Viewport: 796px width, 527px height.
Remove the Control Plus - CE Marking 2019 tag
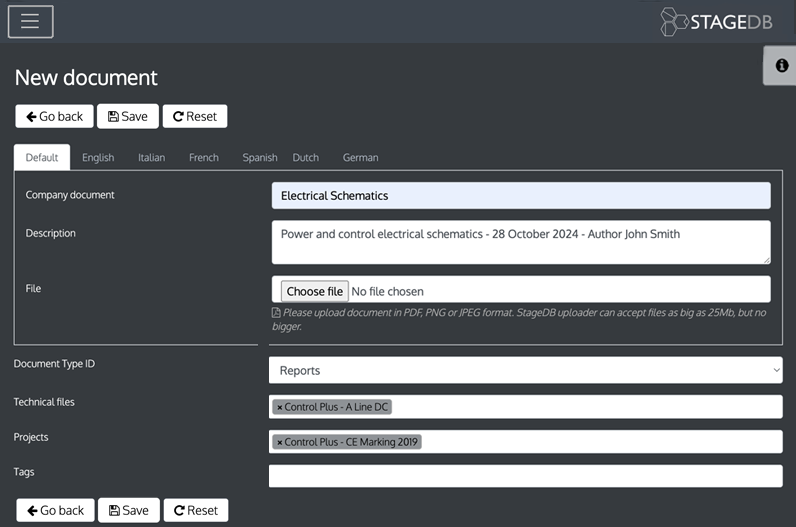279,442
